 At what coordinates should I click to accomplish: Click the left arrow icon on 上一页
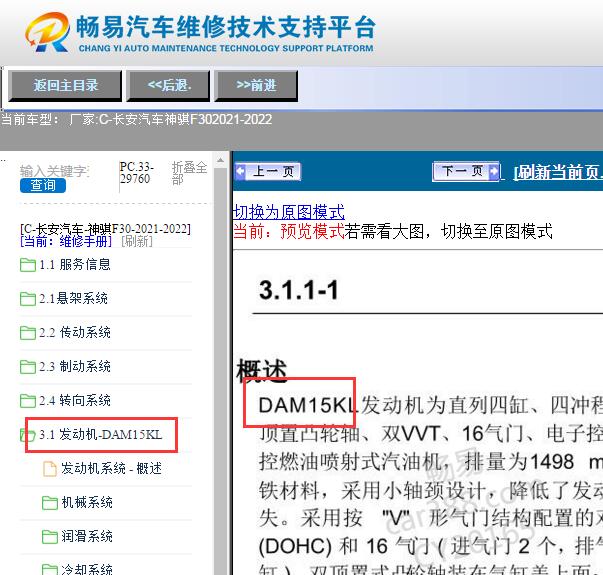point(240,171)
